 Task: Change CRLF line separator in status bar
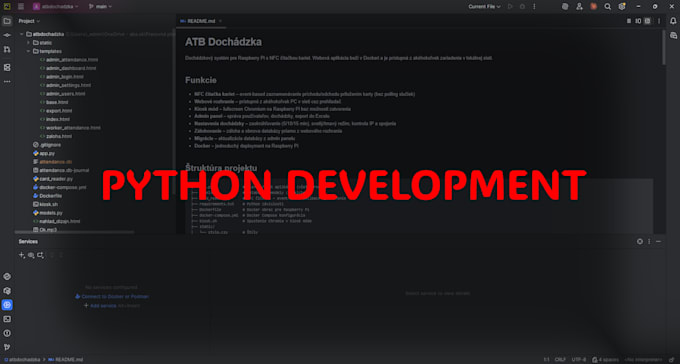[560, 359]
